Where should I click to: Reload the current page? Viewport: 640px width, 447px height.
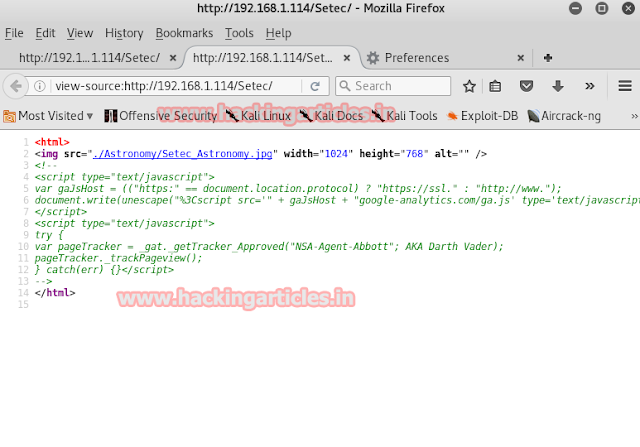[x=315, y=86]
